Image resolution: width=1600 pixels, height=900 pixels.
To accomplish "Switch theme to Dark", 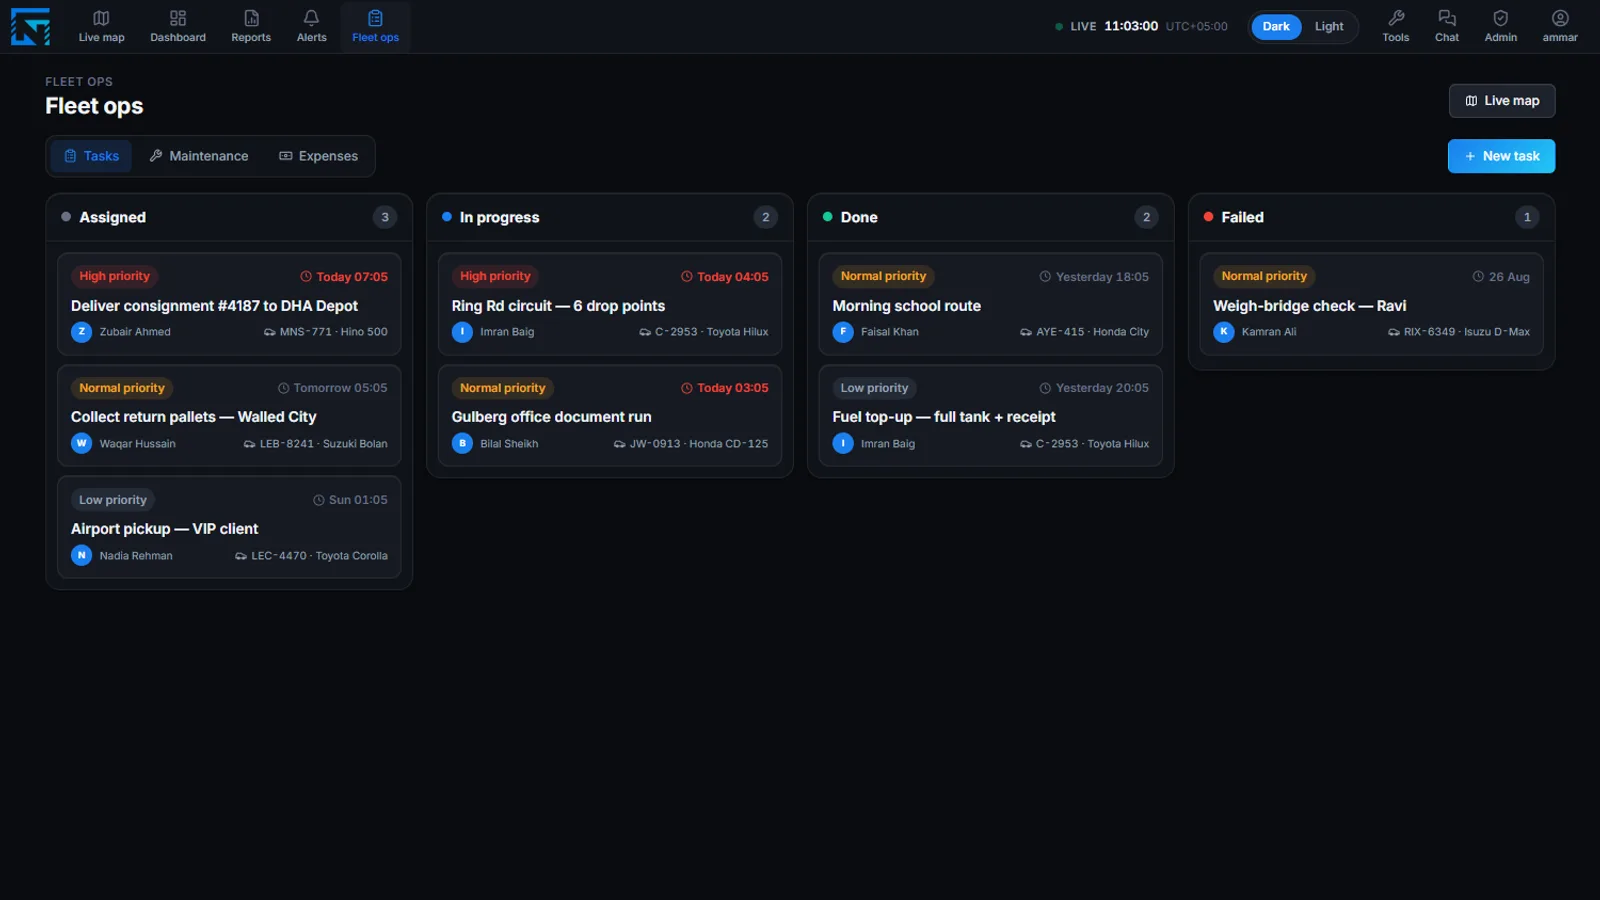I will [1276, 27].
